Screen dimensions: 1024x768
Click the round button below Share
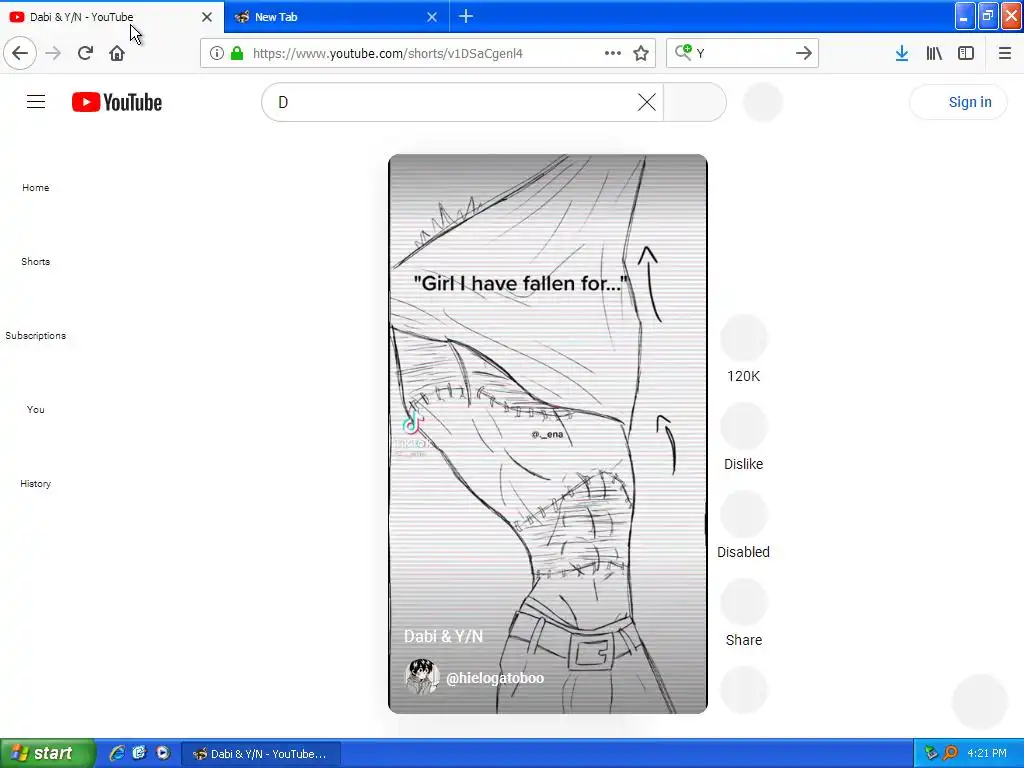(x=743, y=690)
